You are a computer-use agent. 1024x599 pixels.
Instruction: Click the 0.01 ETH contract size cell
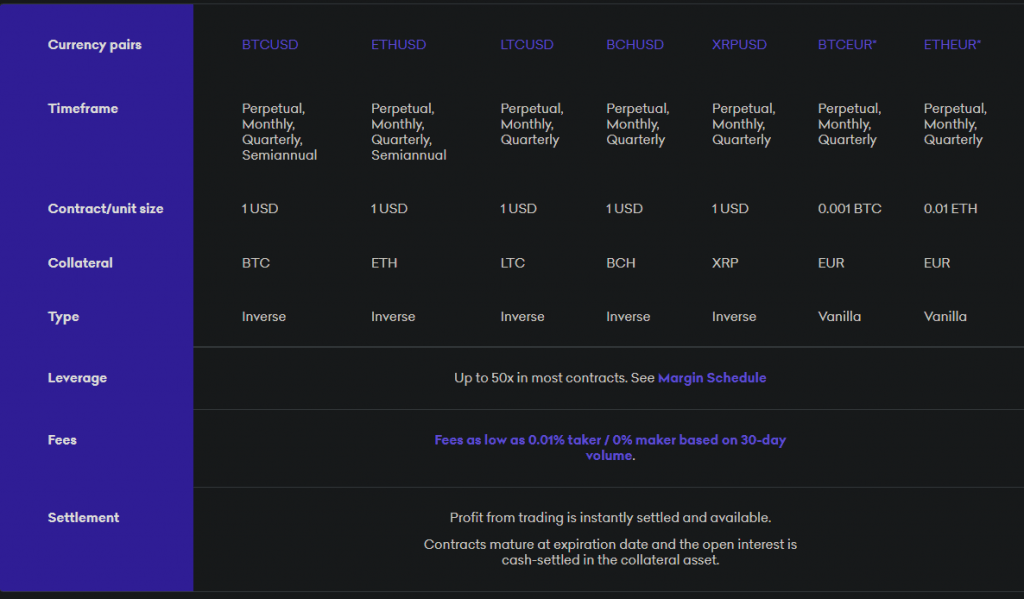tap(951, 209)
